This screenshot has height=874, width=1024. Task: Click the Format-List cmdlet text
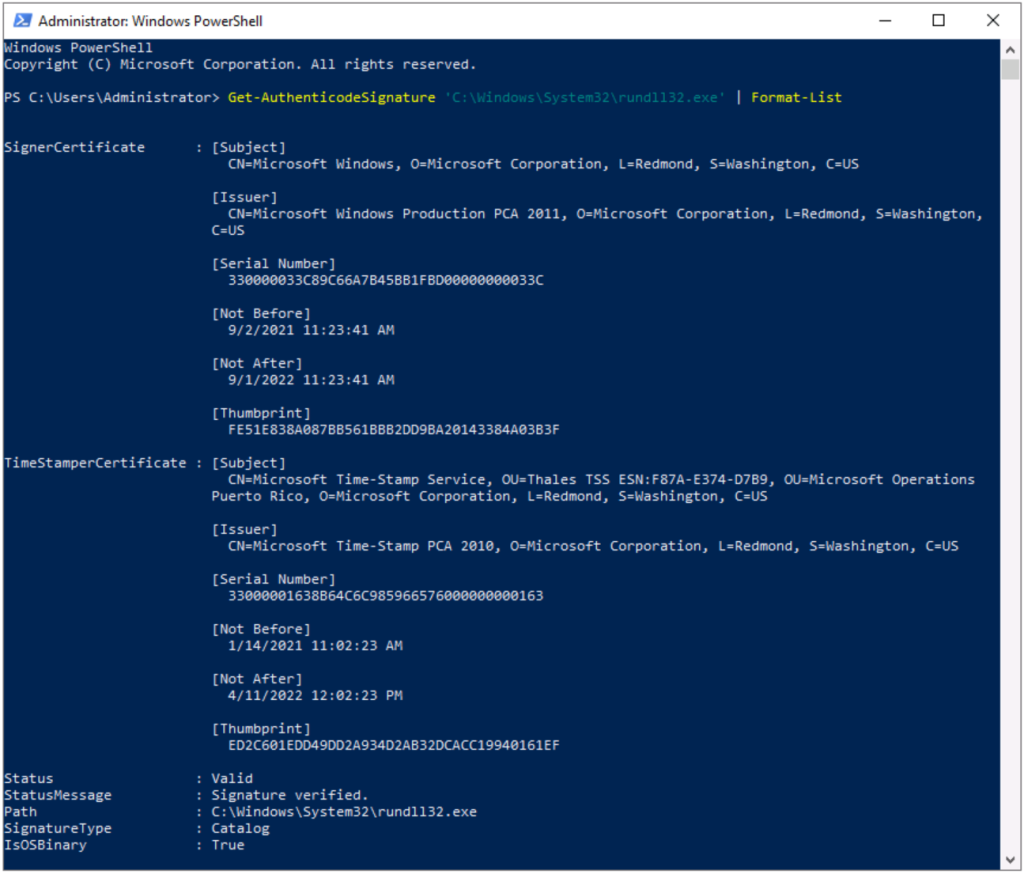pyautogui.click(x=796, y=98)
